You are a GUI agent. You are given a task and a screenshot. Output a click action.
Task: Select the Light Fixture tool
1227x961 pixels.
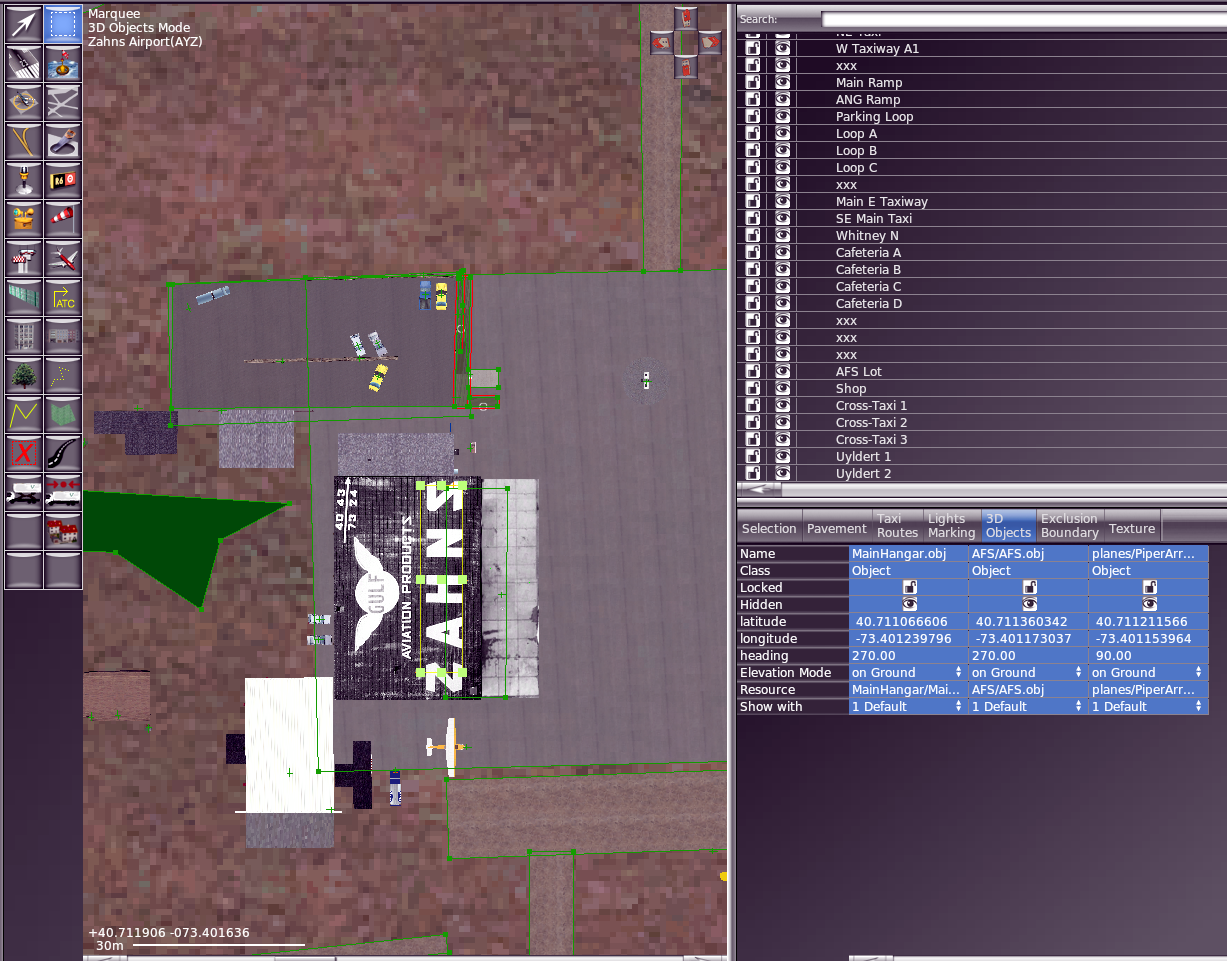click(x=24, y=180)
